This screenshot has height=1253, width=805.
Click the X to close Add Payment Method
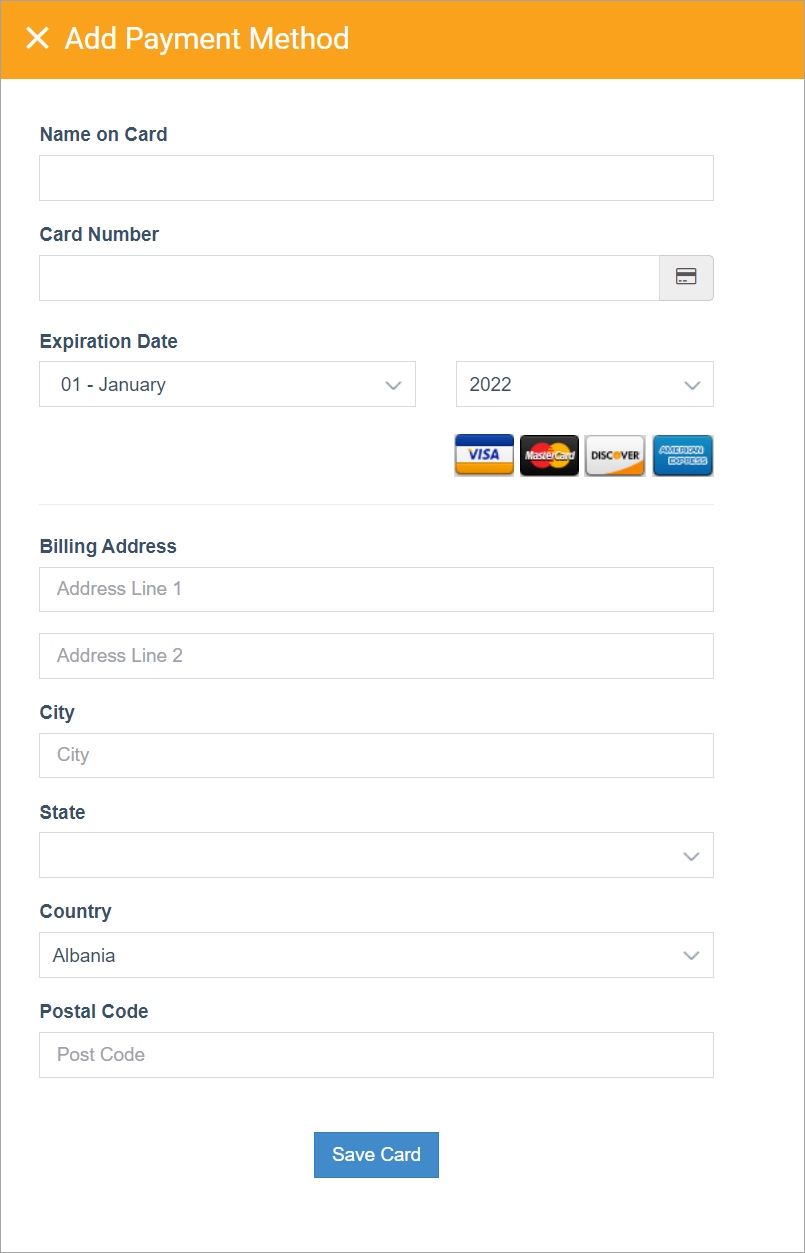pos(37,38)
